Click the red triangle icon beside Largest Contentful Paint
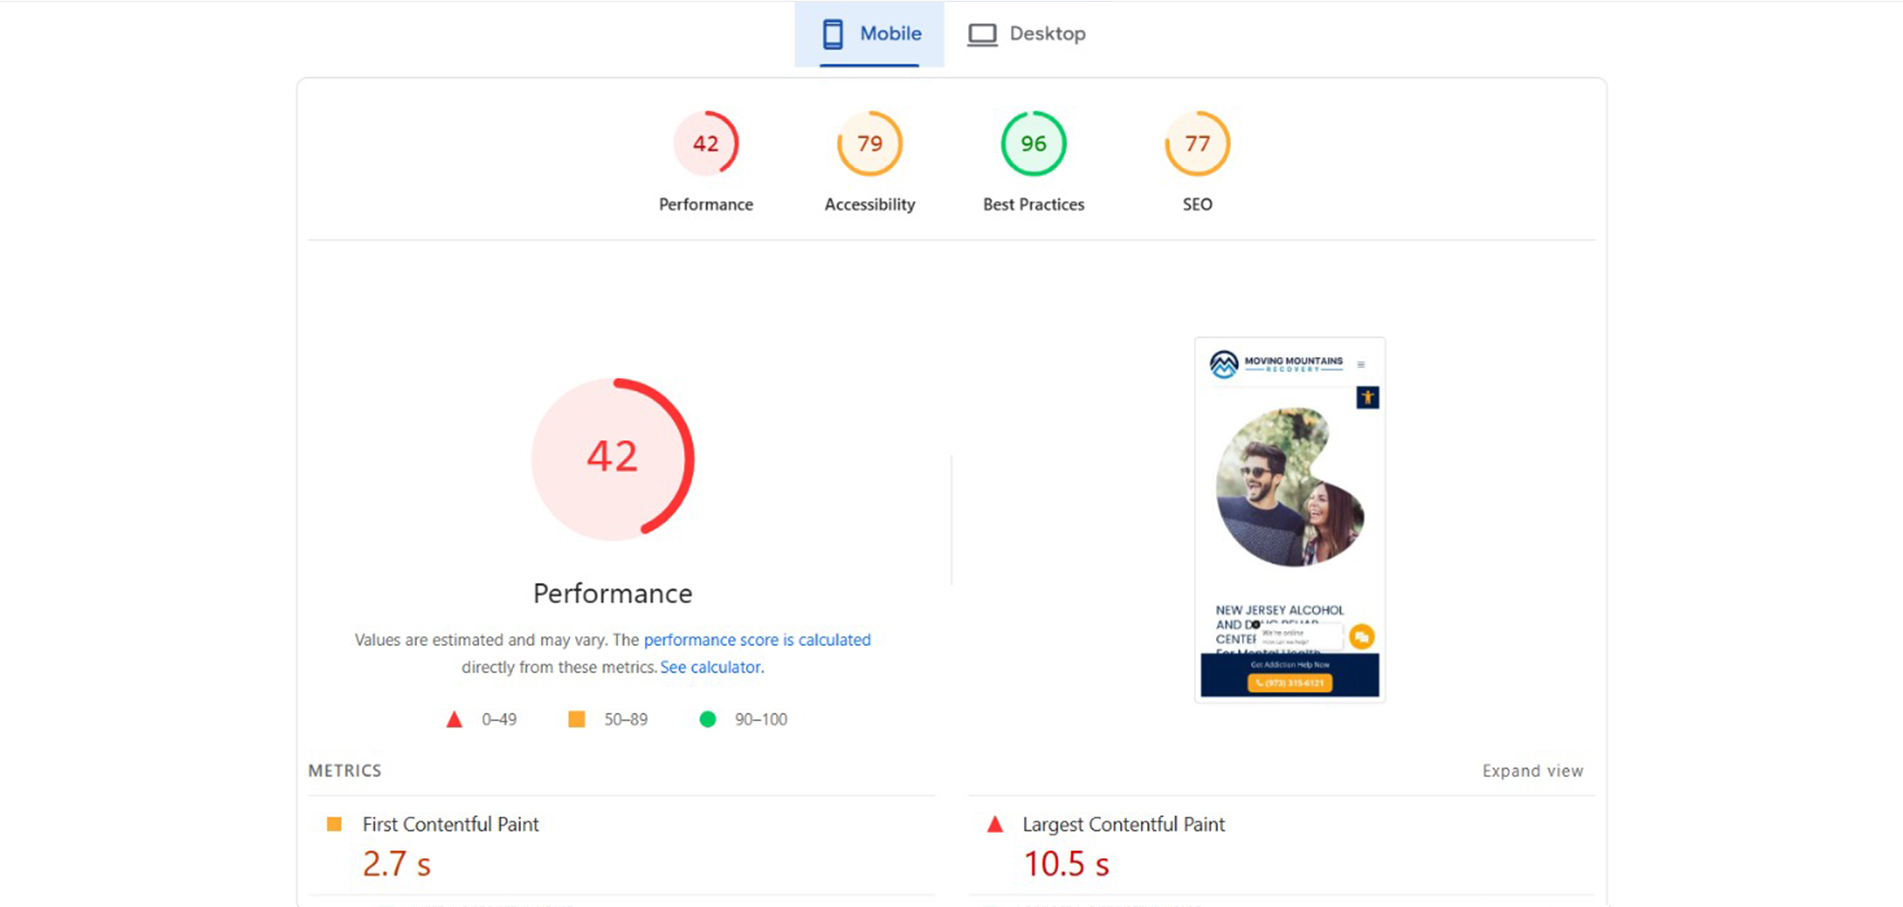This screenshot has width=1903, height=907. tap(994, 824)
